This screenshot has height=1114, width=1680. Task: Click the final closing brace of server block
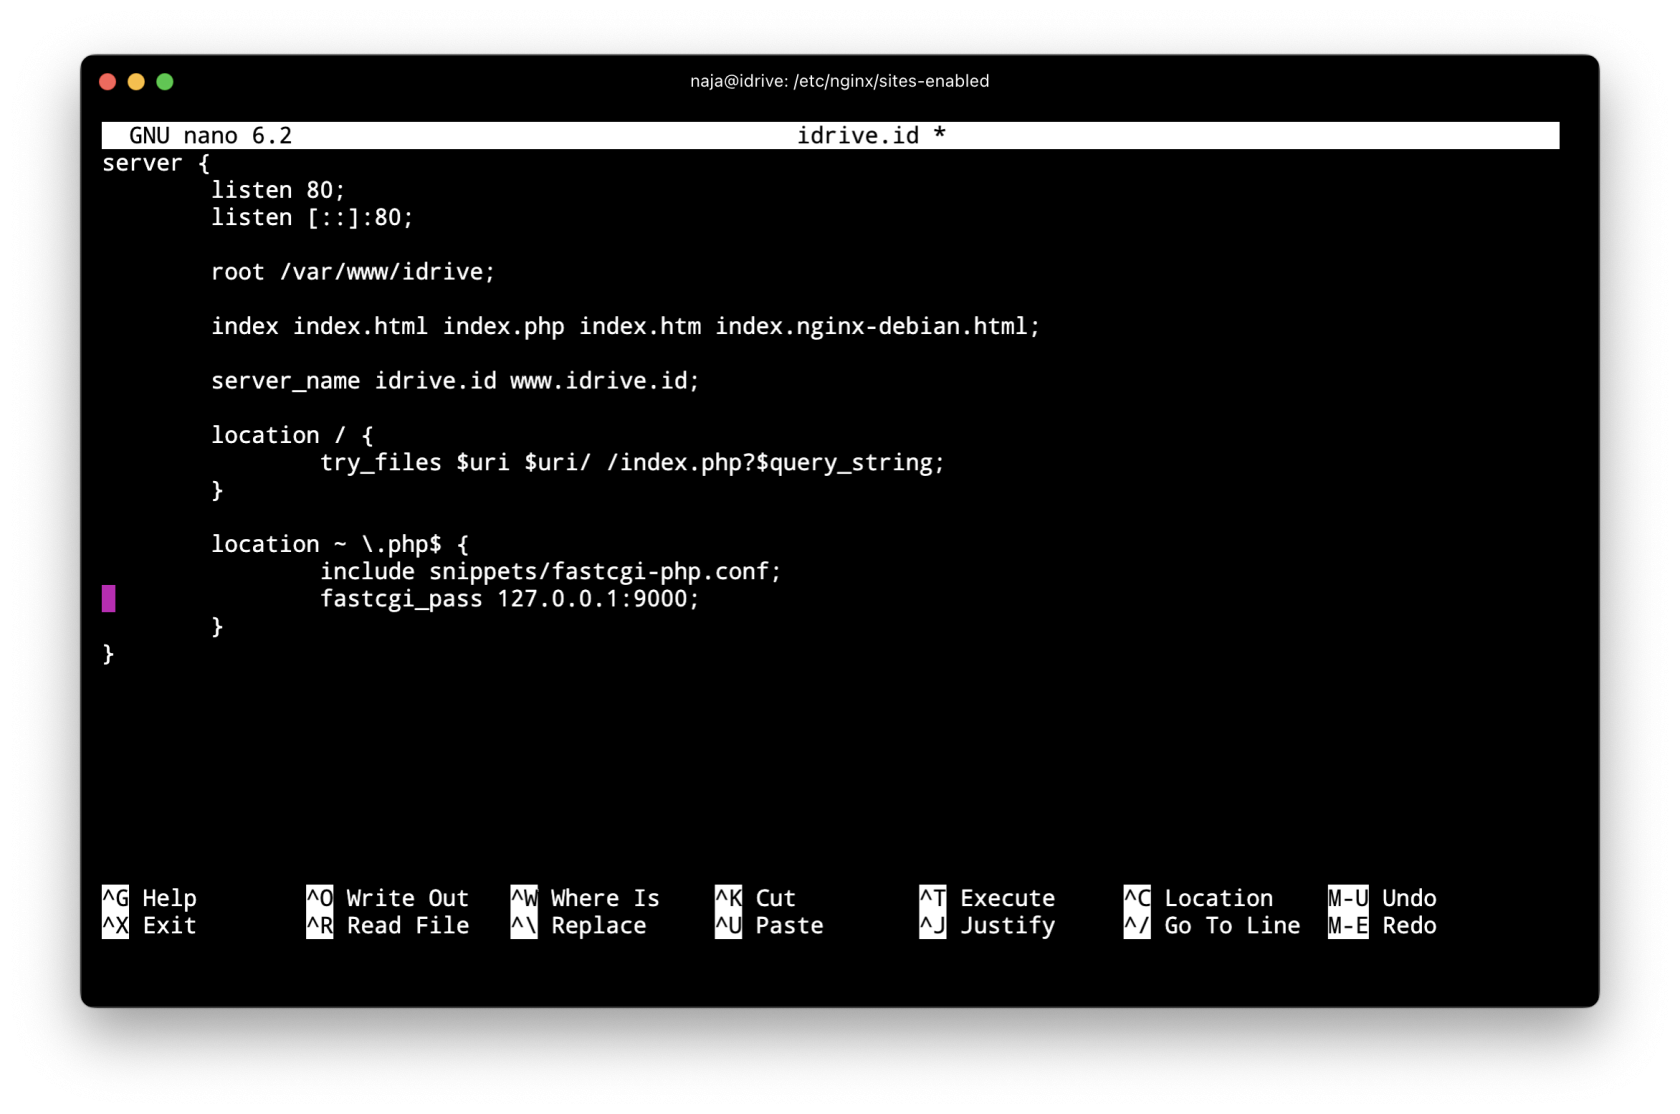(109, 654)
